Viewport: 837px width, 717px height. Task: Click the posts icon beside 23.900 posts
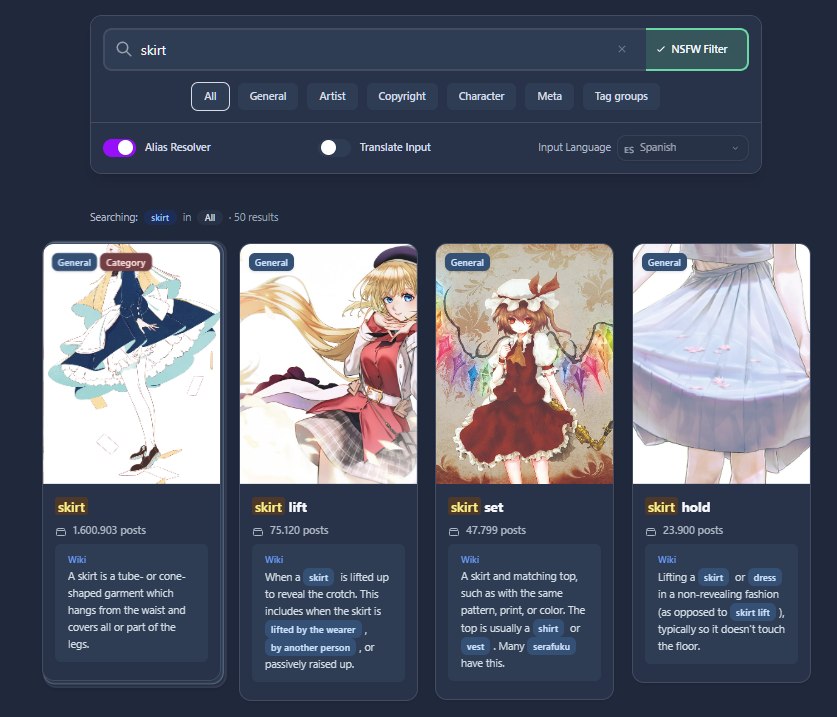pos(651,531)
